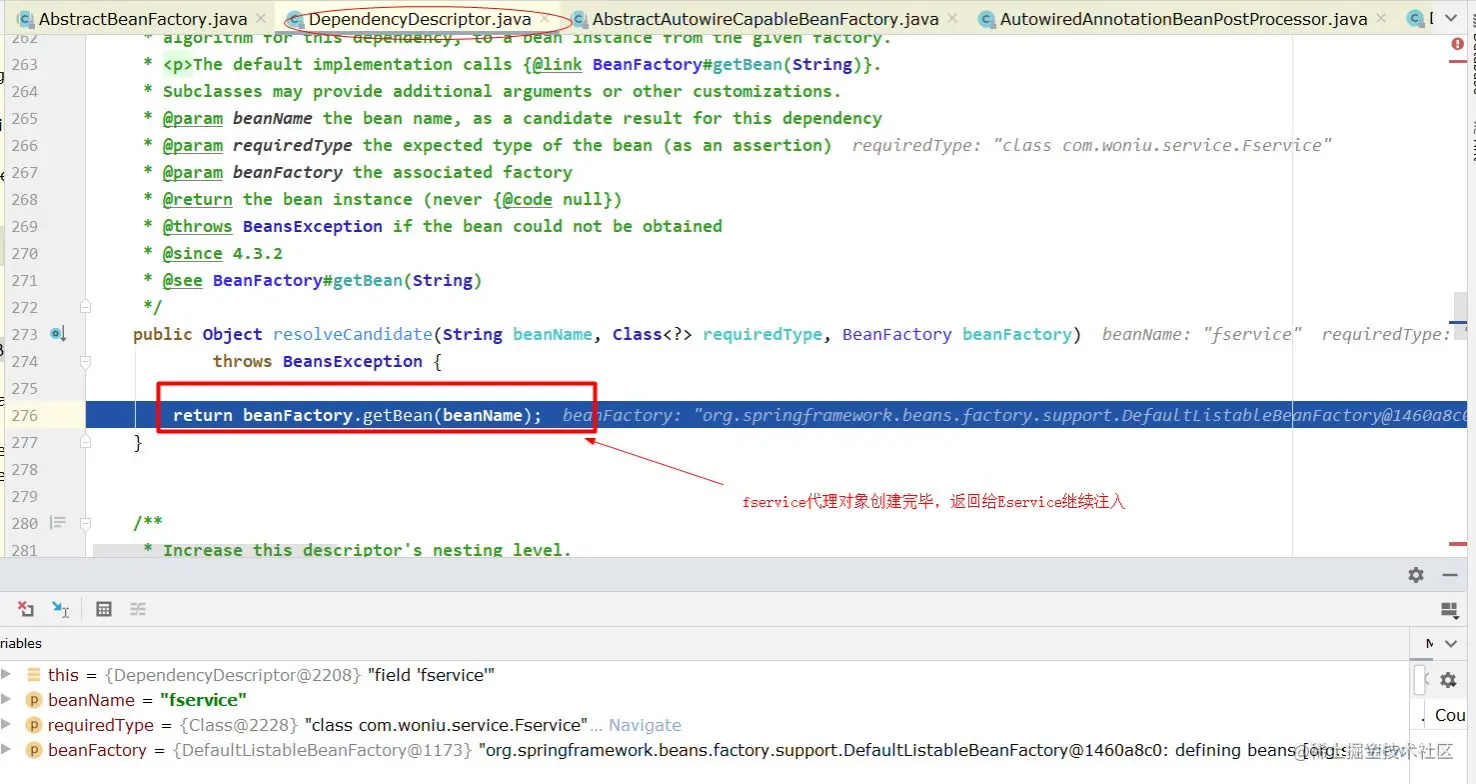This screenshot has width=1476, height=784.
Task: Click the getBean call on line 276
Action: (x=397, y=415)
